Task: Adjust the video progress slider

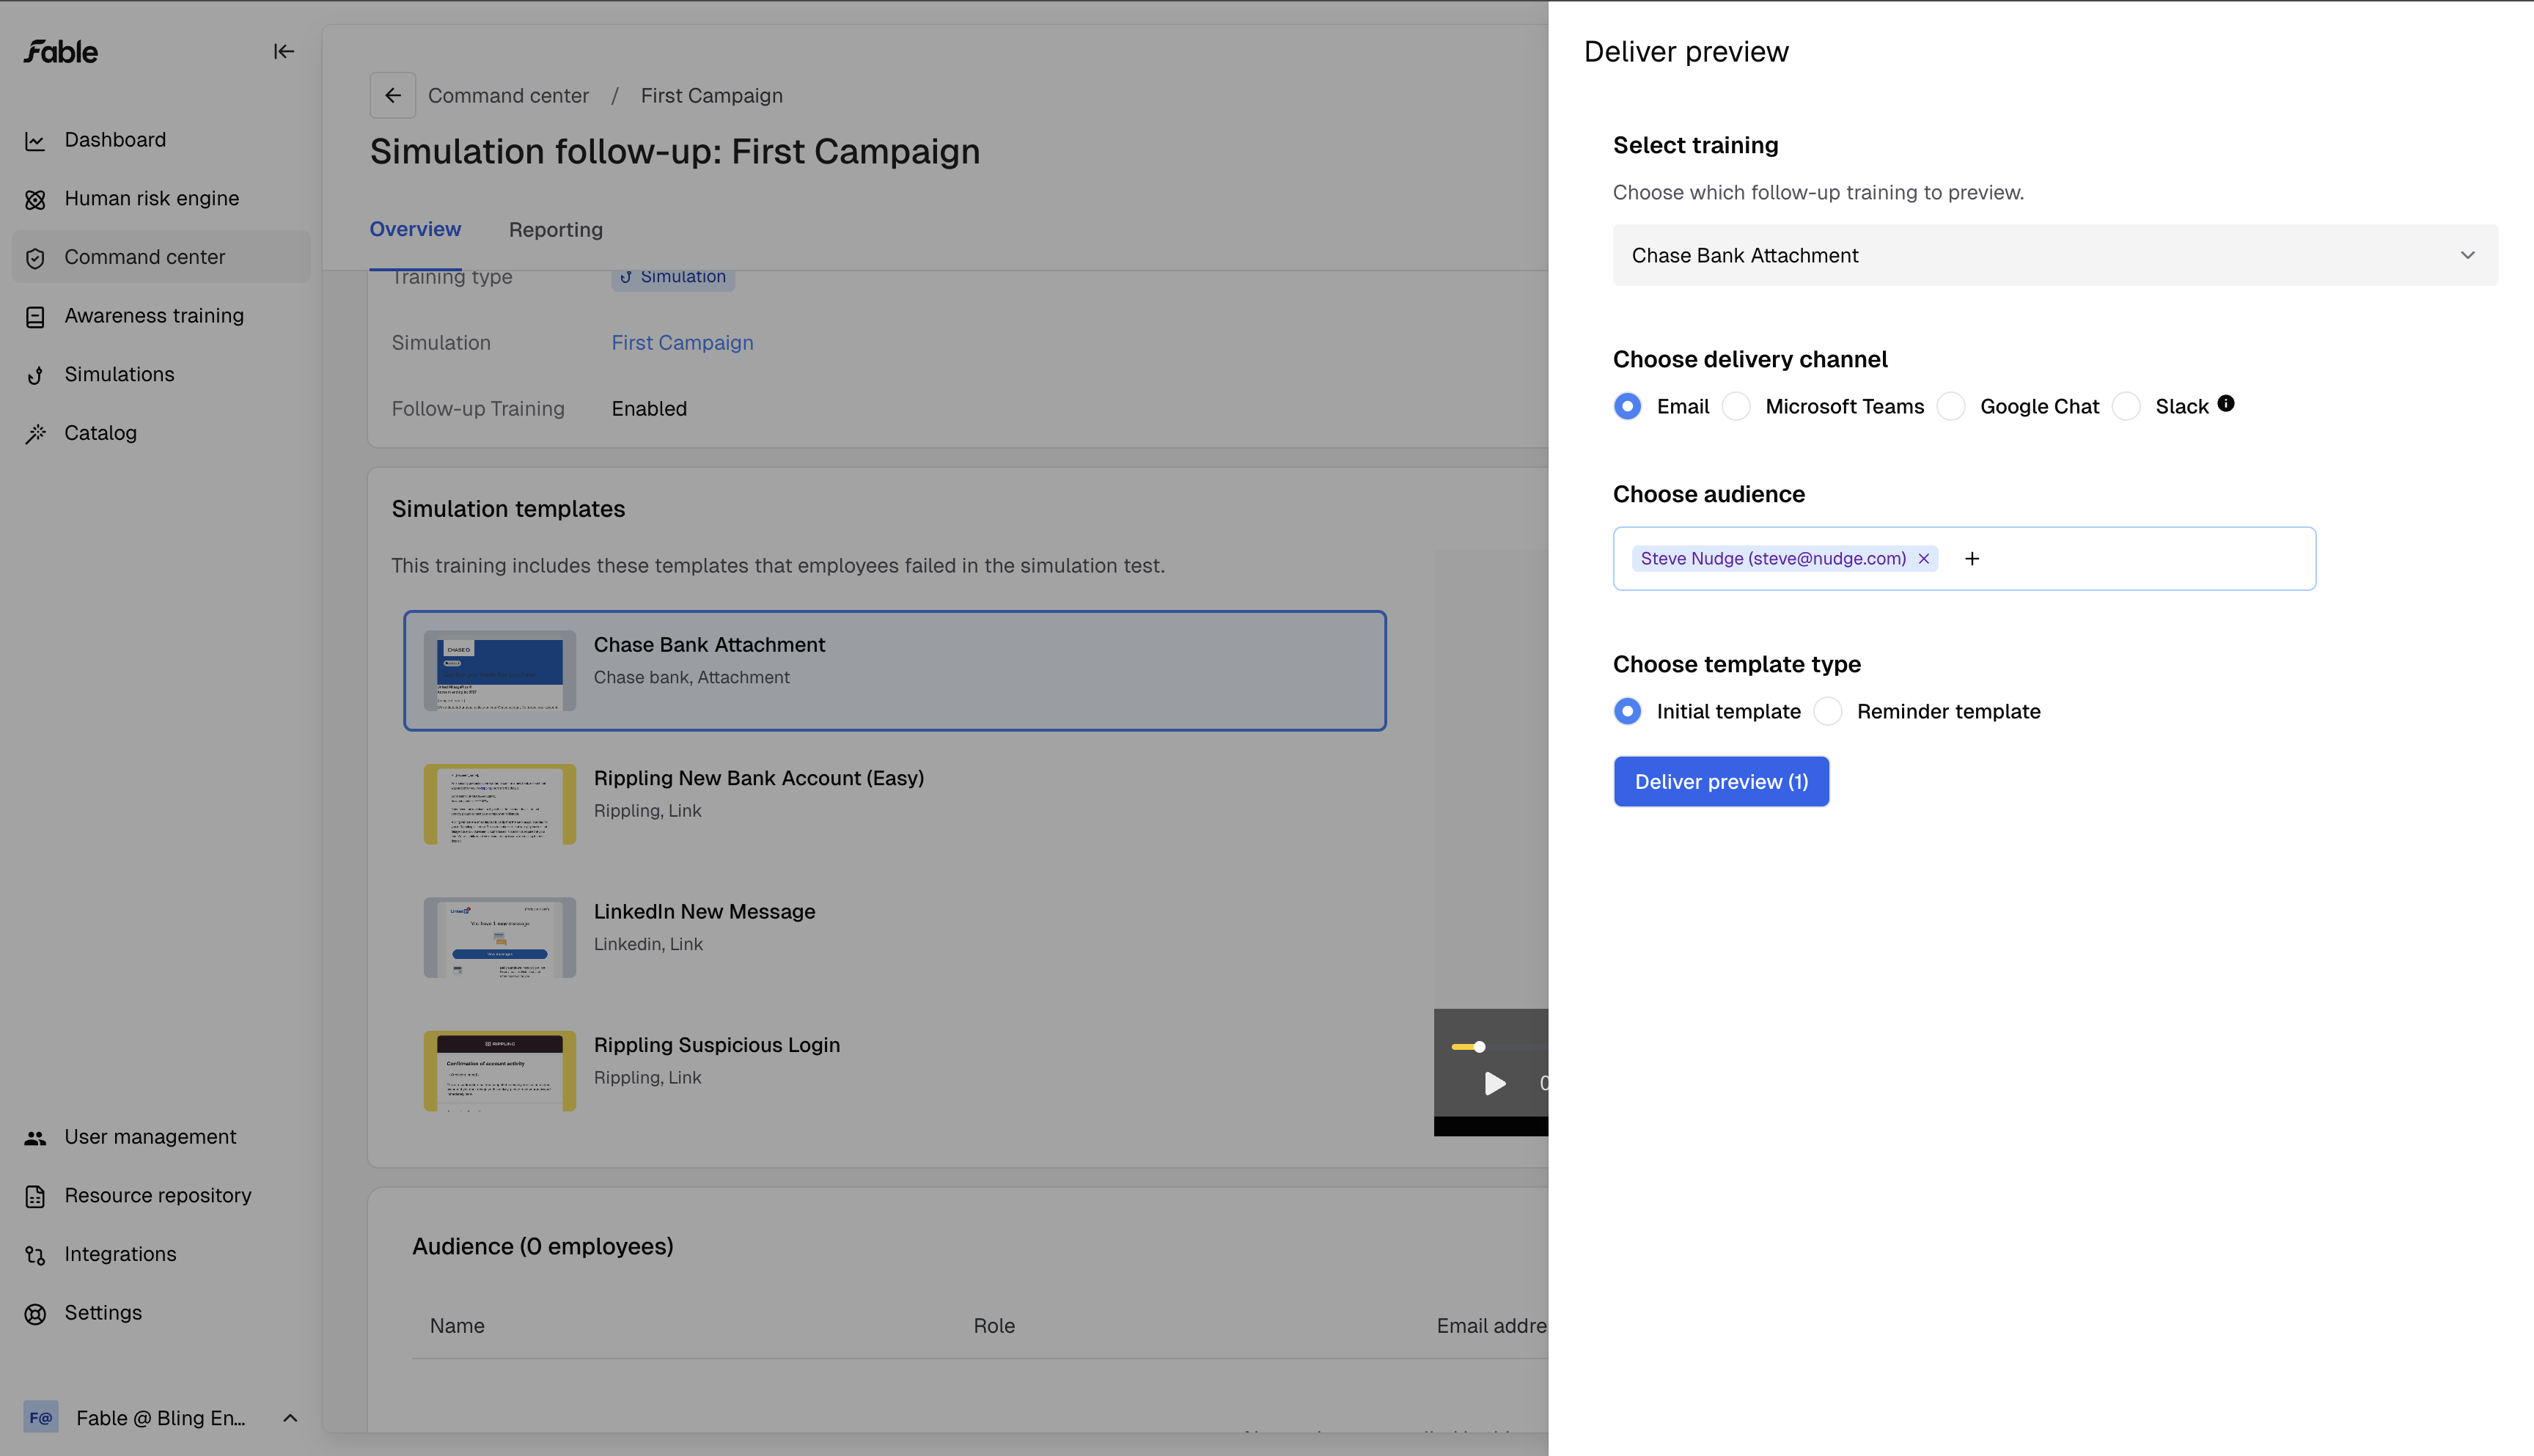Action: tap(1479, 1047)
